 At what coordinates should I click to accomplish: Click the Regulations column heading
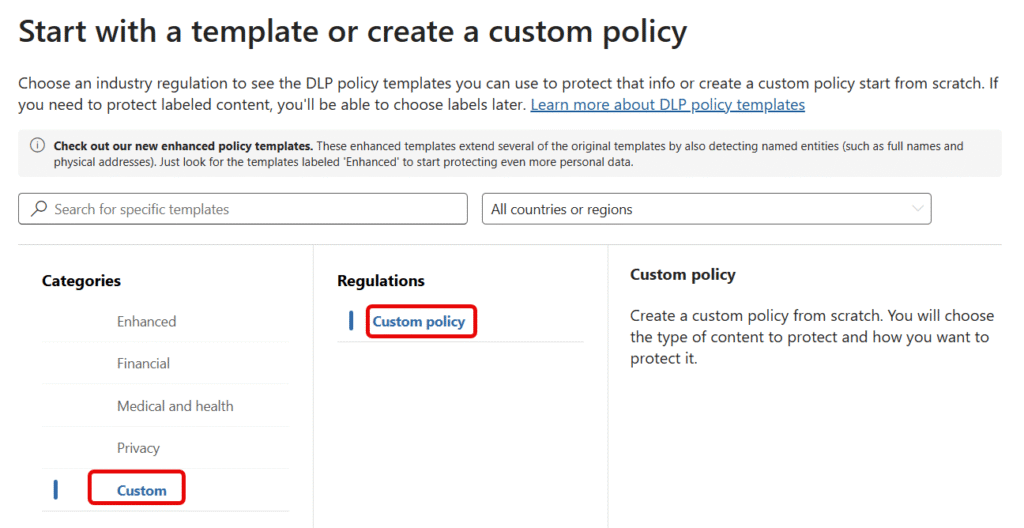(x=381, y=281)
